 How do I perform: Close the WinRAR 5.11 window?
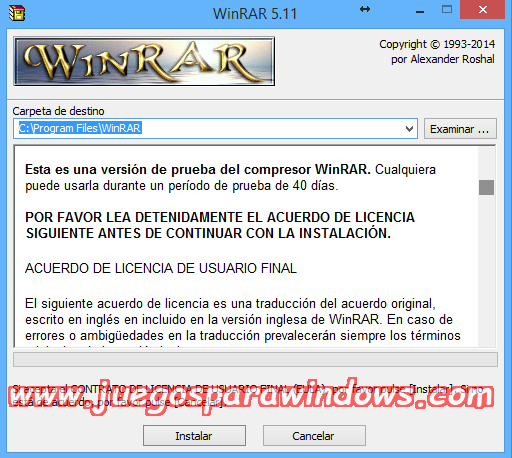482,10
